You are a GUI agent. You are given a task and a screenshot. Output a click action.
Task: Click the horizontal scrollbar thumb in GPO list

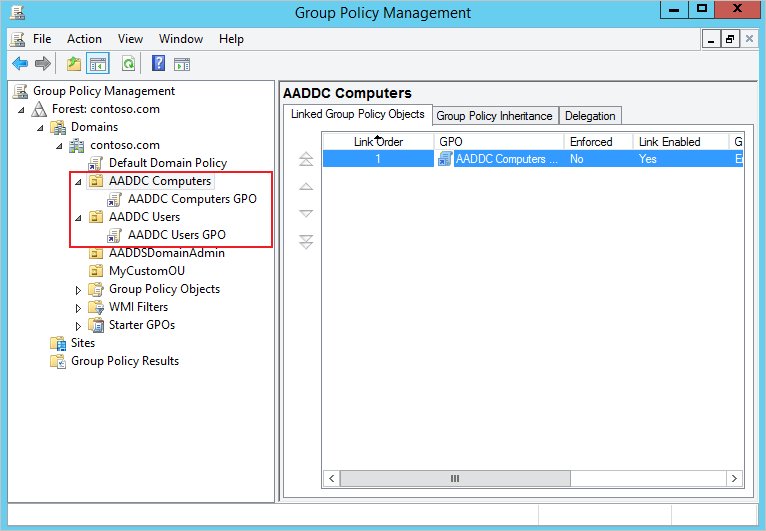(455, 478)
